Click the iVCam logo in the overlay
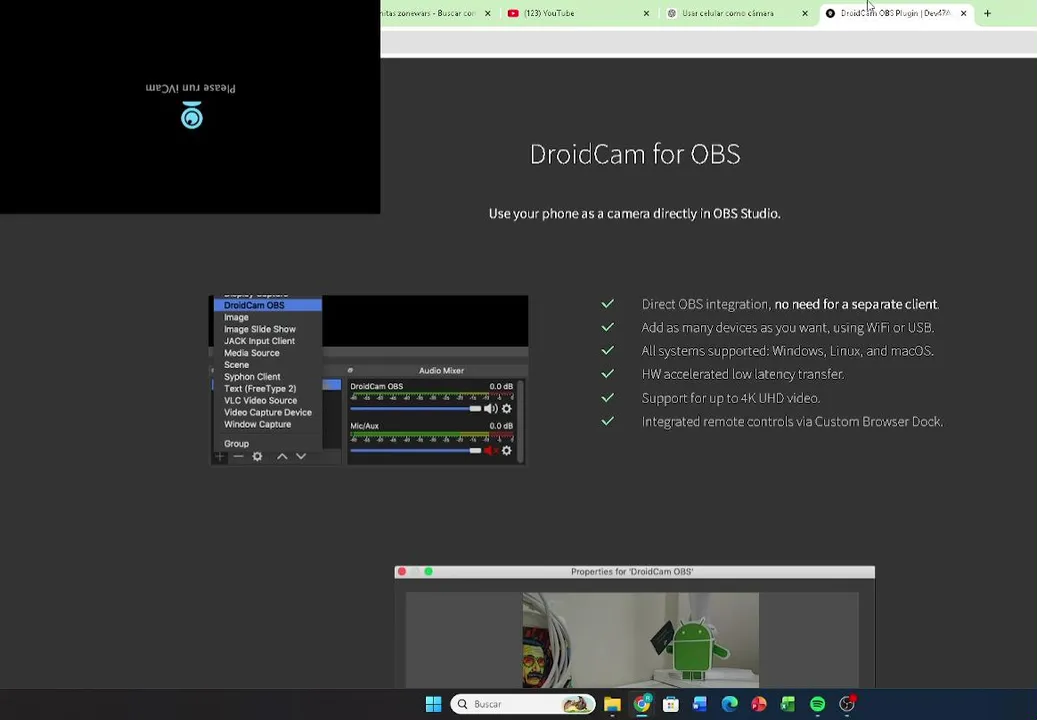 192,115
